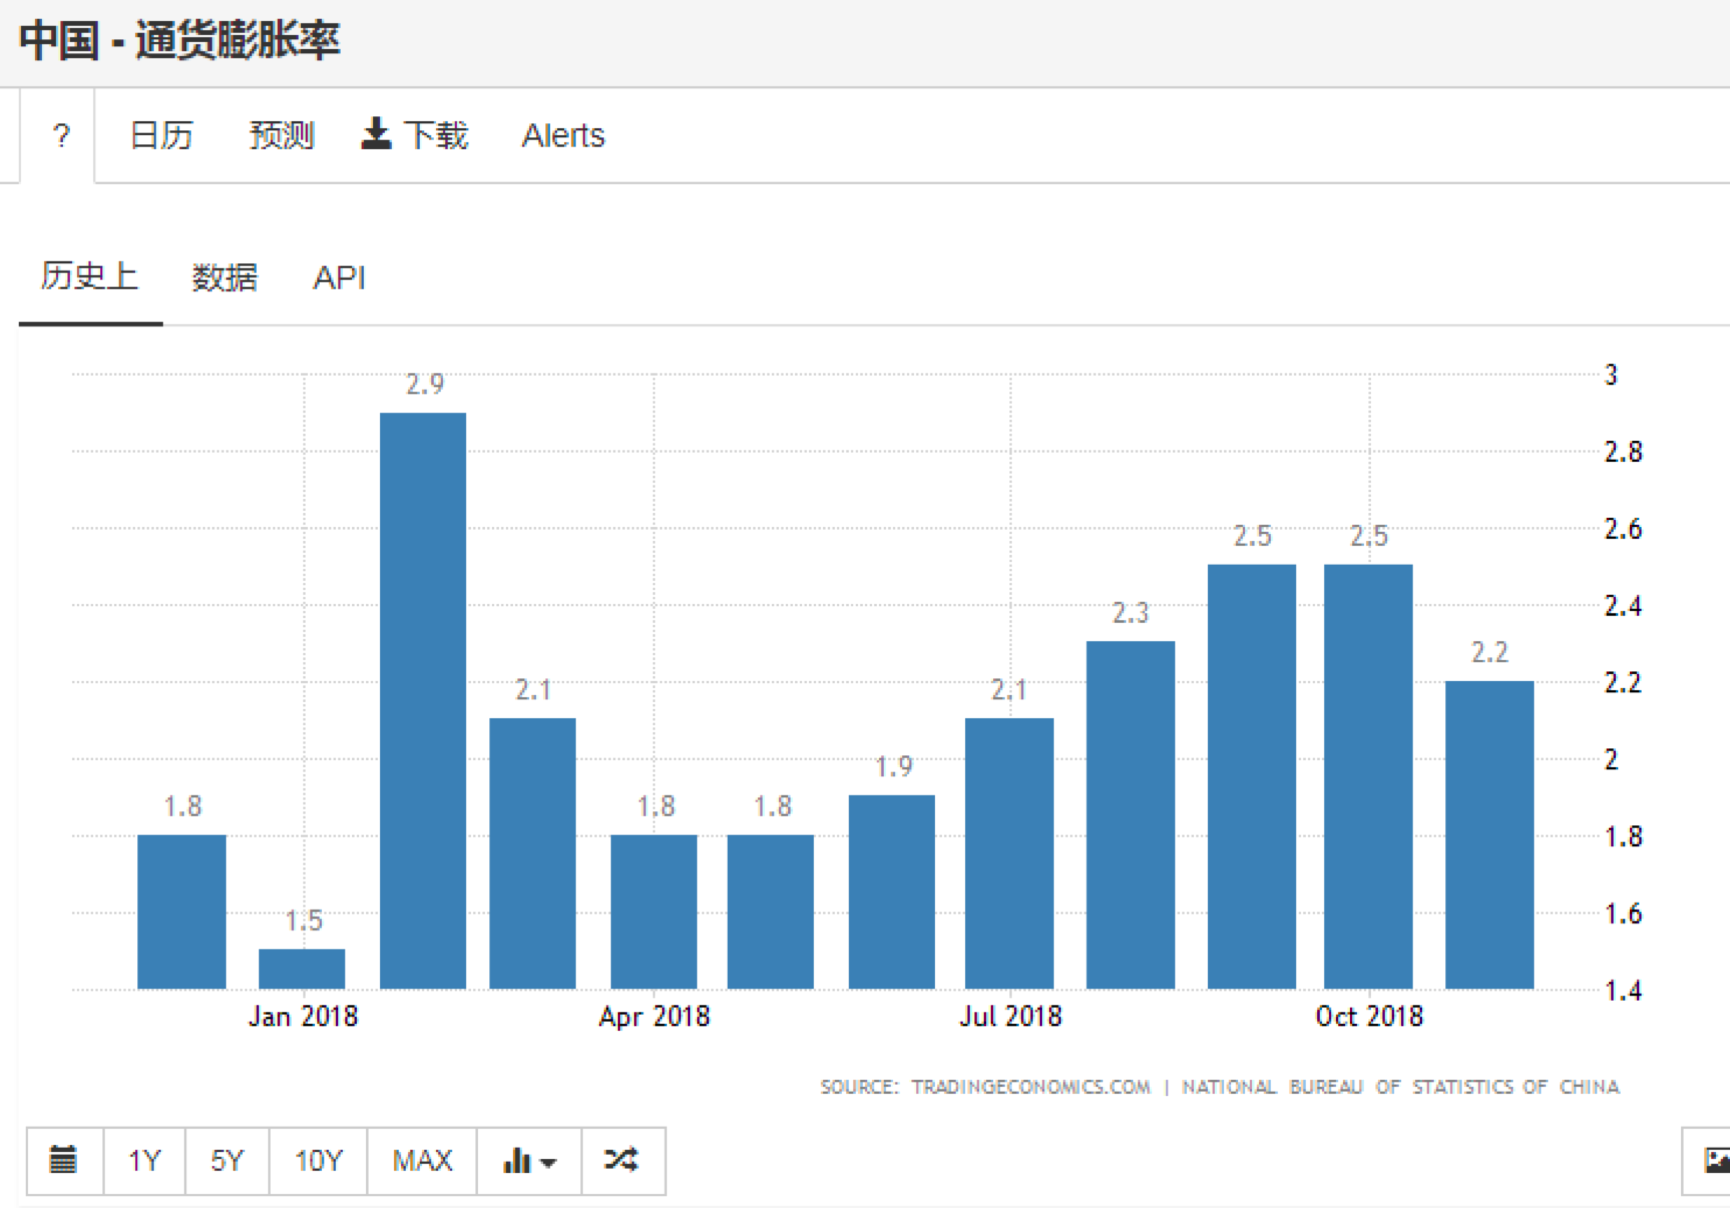Click the 中国 - 通货膨胀率 page title
The image size is (1730, 1208).
coord(180,41)
